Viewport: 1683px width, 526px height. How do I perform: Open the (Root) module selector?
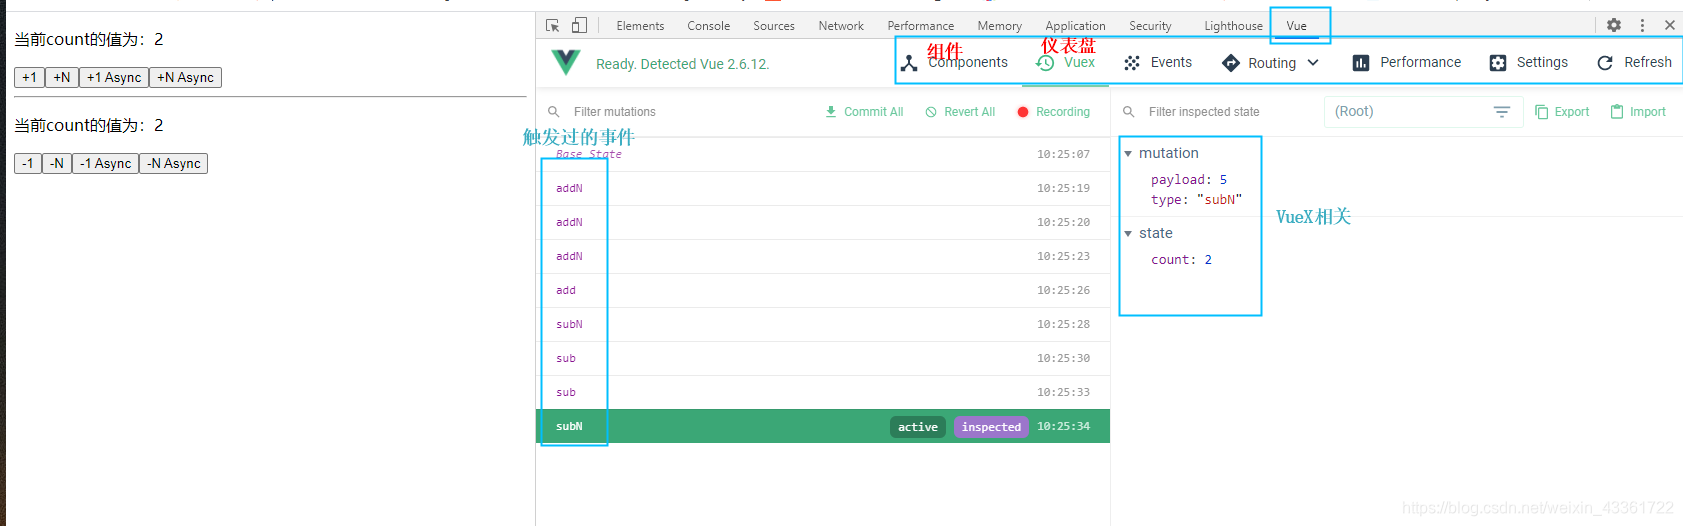(x=1423, y=112)
